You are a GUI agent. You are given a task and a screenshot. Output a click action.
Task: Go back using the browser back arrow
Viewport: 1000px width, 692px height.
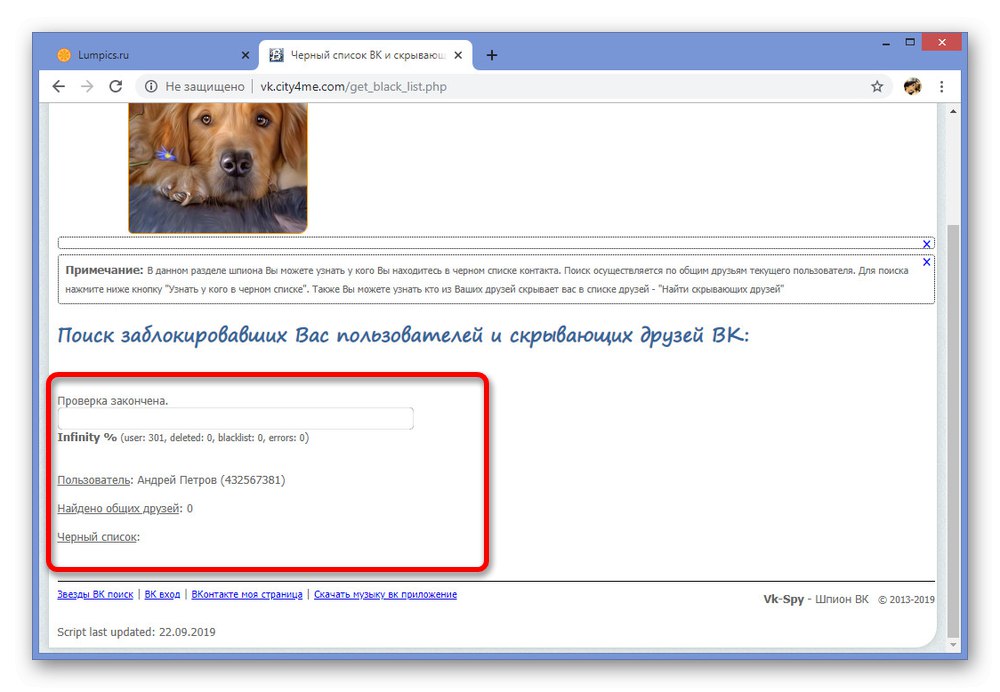(59, 86)
